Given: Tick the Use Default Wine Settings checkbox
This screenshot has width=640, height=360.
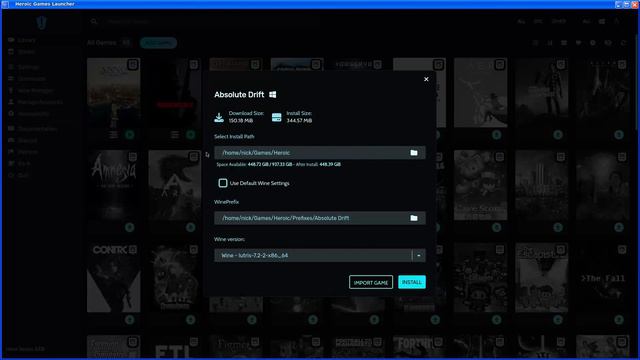Looking at the screenshot, I should click(223, 183).
